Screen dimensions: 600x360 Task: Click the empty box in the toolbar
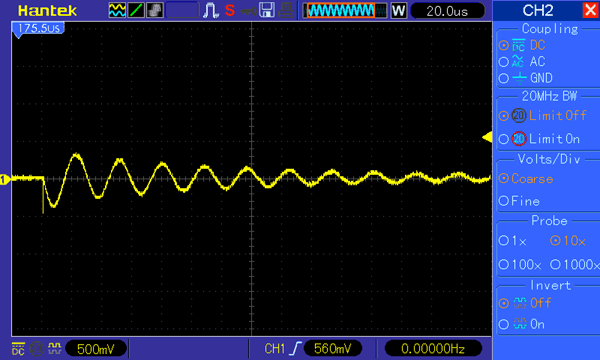point(183,10)
